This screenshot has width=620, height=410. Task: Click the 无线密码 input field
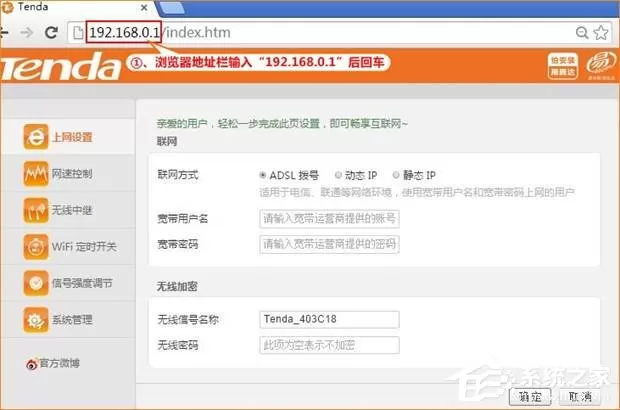tap(329, 345)
